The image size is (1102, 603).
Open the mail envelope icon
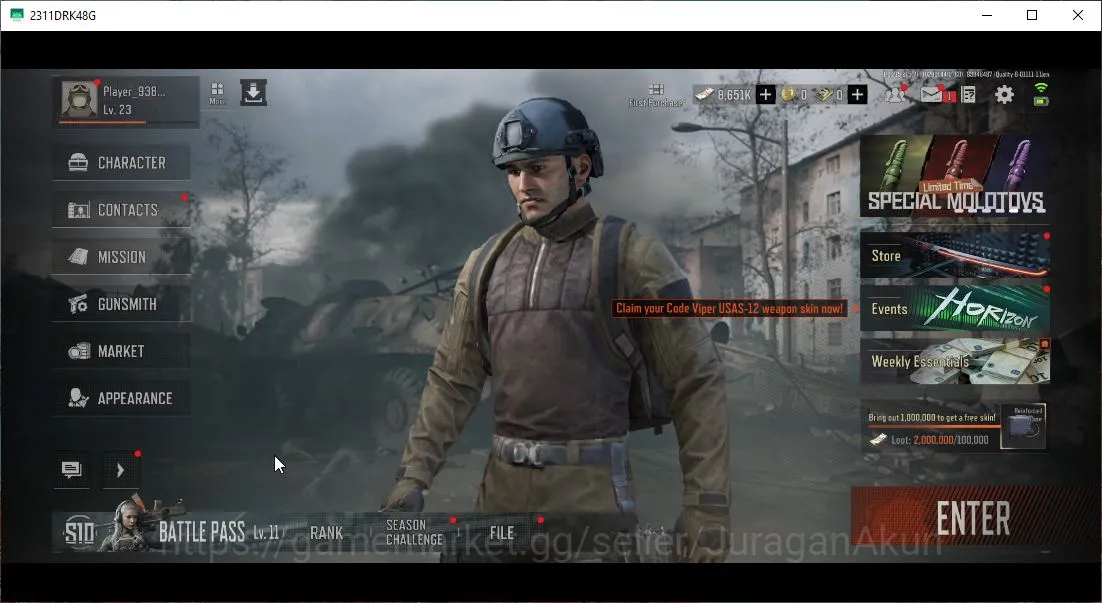click(932, 94)
